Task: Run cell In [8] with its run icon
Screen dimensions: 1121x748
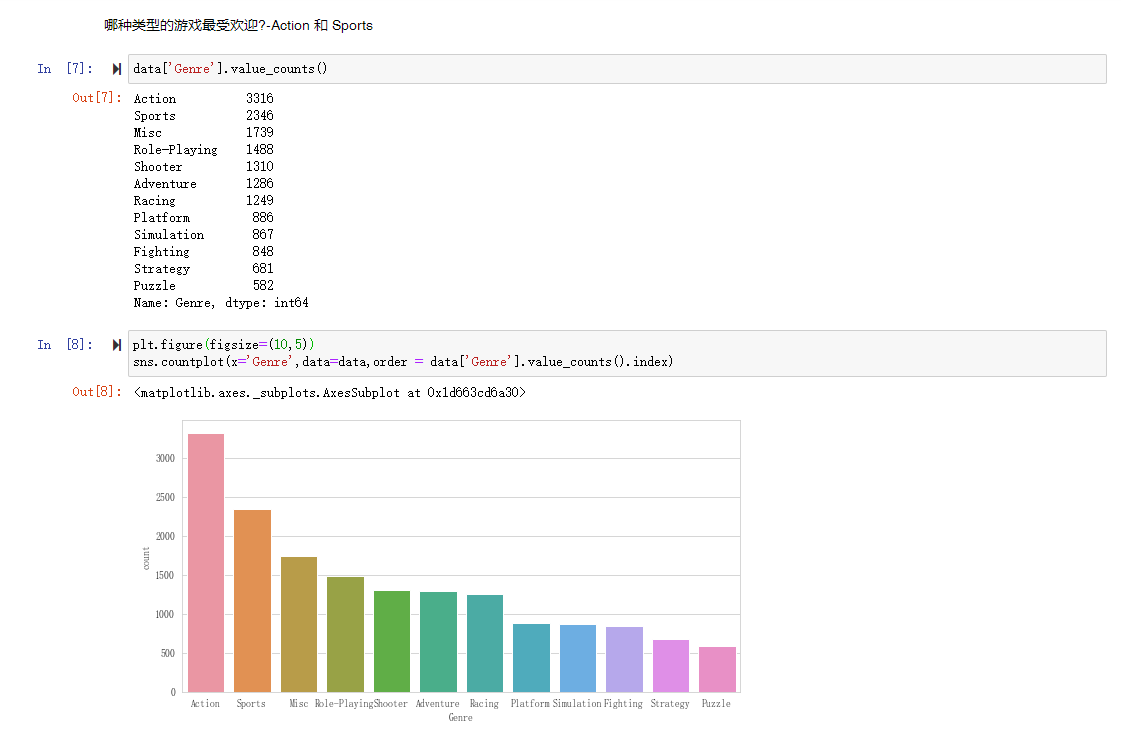Action: (x=117, y=345)
